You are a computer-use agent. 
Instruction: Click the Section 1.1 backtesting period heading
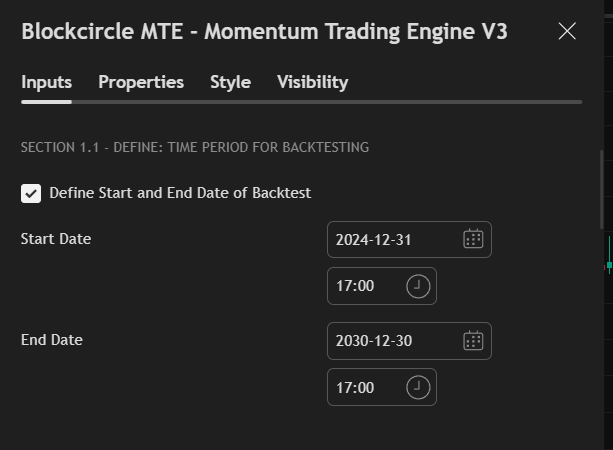click(x=195, y=148)
